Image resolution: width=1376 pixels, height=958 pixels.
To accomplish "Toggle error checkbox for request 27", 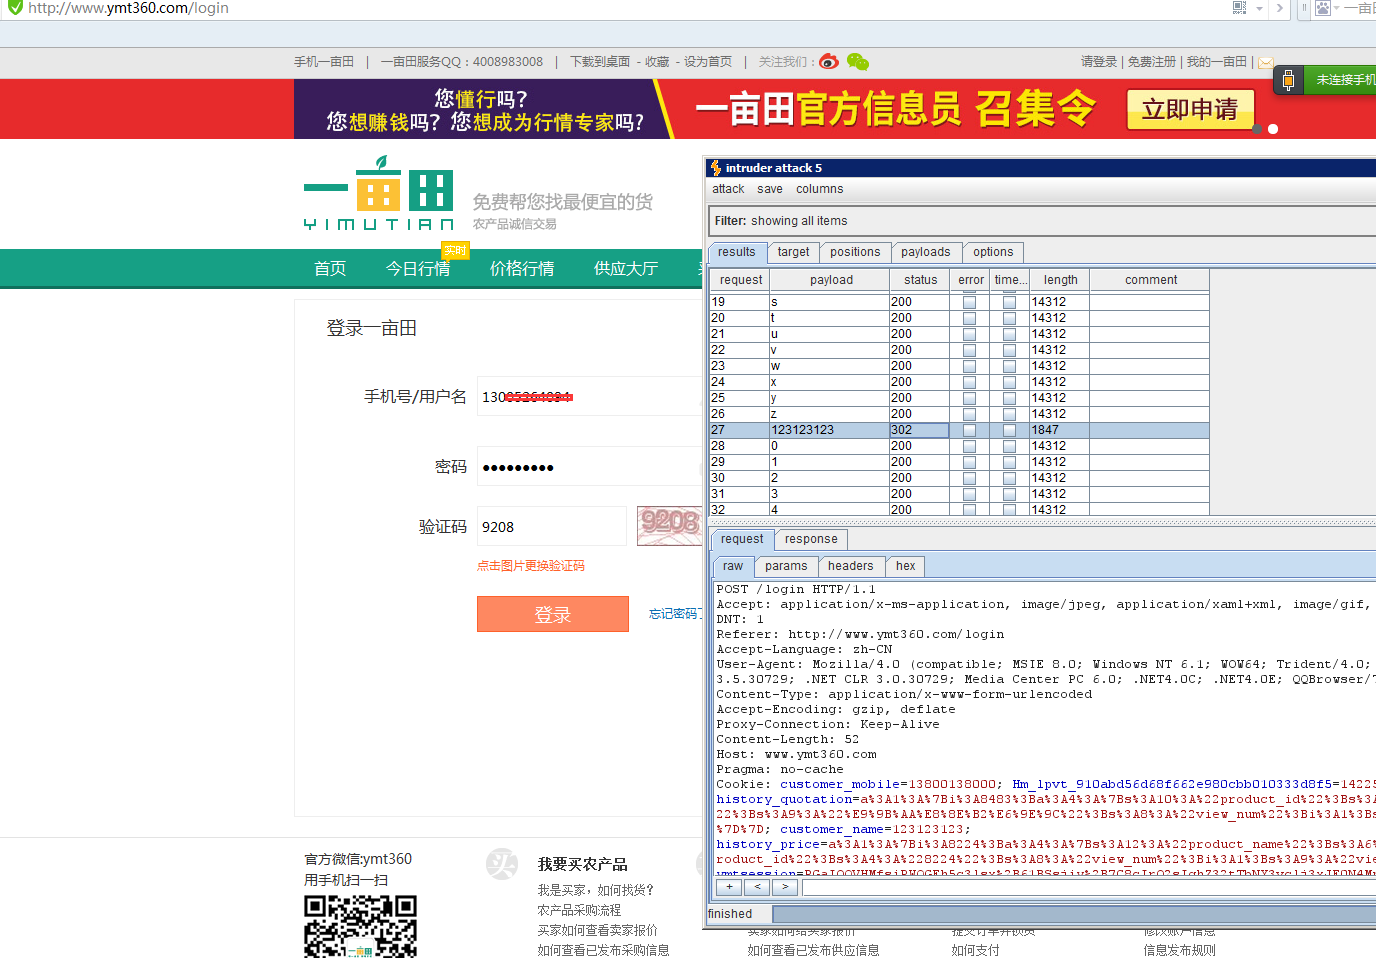I will (x=969, y=430).
